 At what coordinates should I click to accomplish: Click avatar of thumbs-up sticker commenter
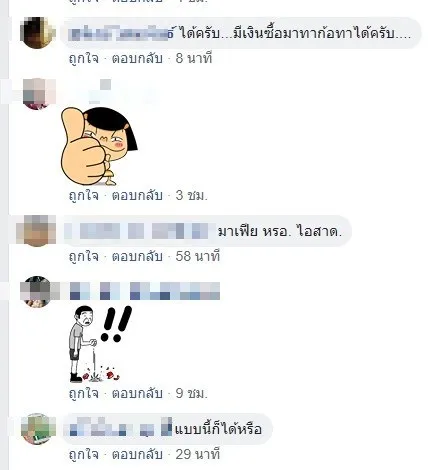[37, 94]
